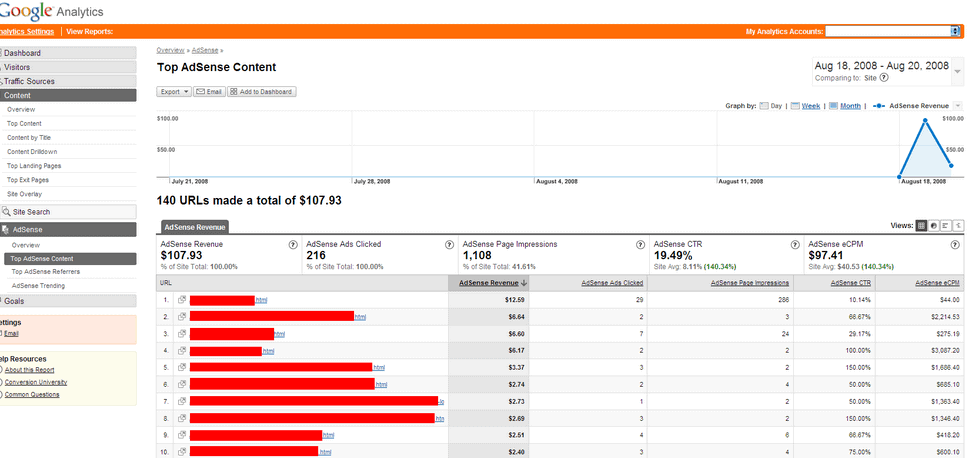
Task: Expand the Visitors sidebar section
Action: (x=68, y=67)
